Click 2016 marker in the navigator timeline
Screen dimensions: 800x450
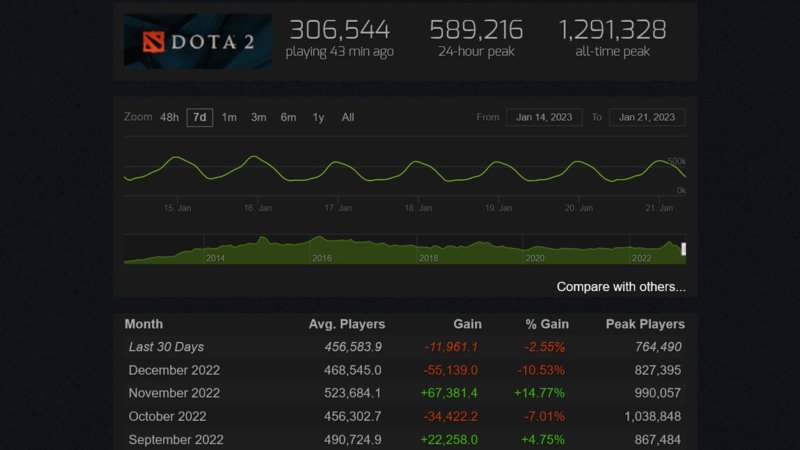pyautogui.click(x=322, y=258)
